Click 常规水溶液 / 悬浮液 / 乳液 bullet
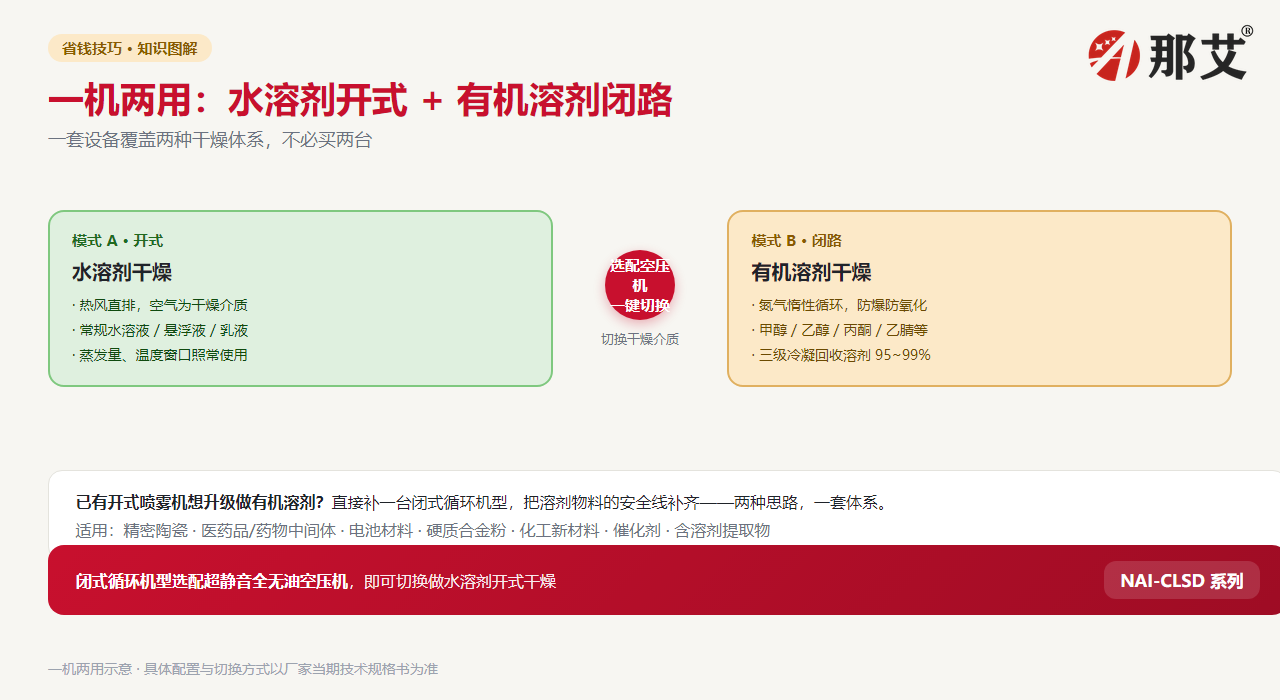Viewport: 1280px width, 700px height. (x=160, y=330)
